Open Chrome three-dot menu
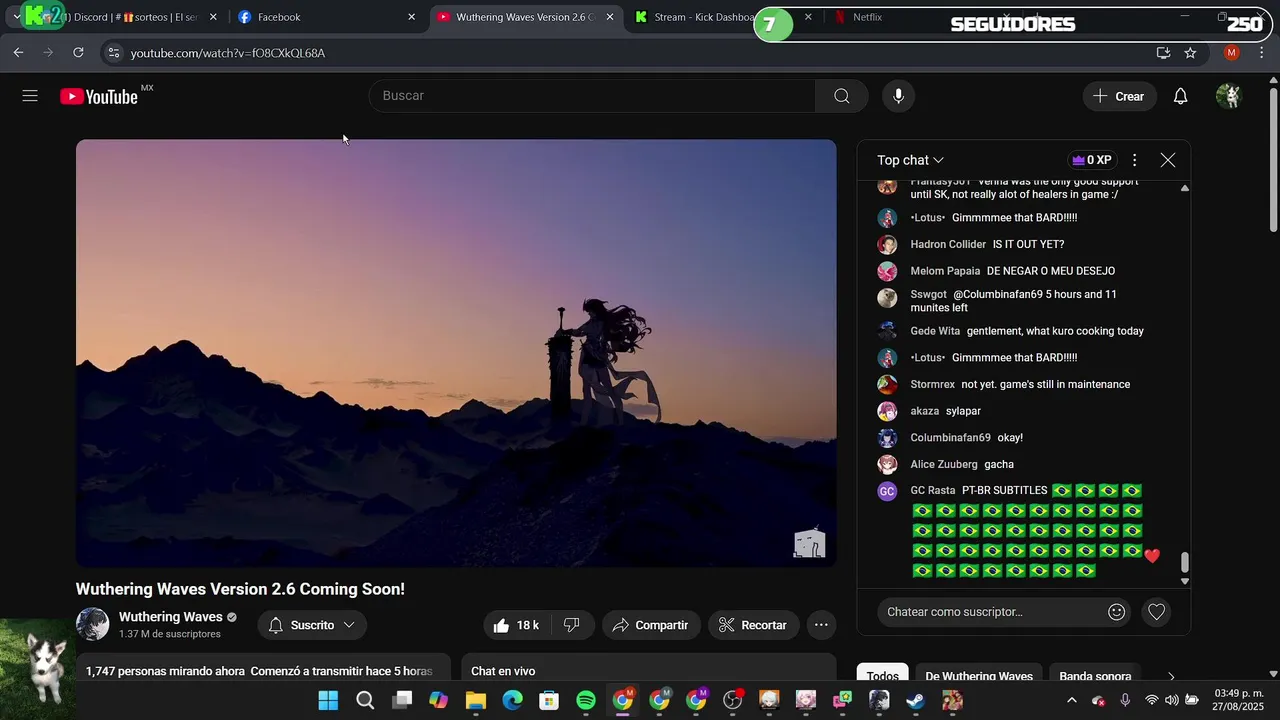The width and height of the screenshot is (1280, 720). [1262, 53]
